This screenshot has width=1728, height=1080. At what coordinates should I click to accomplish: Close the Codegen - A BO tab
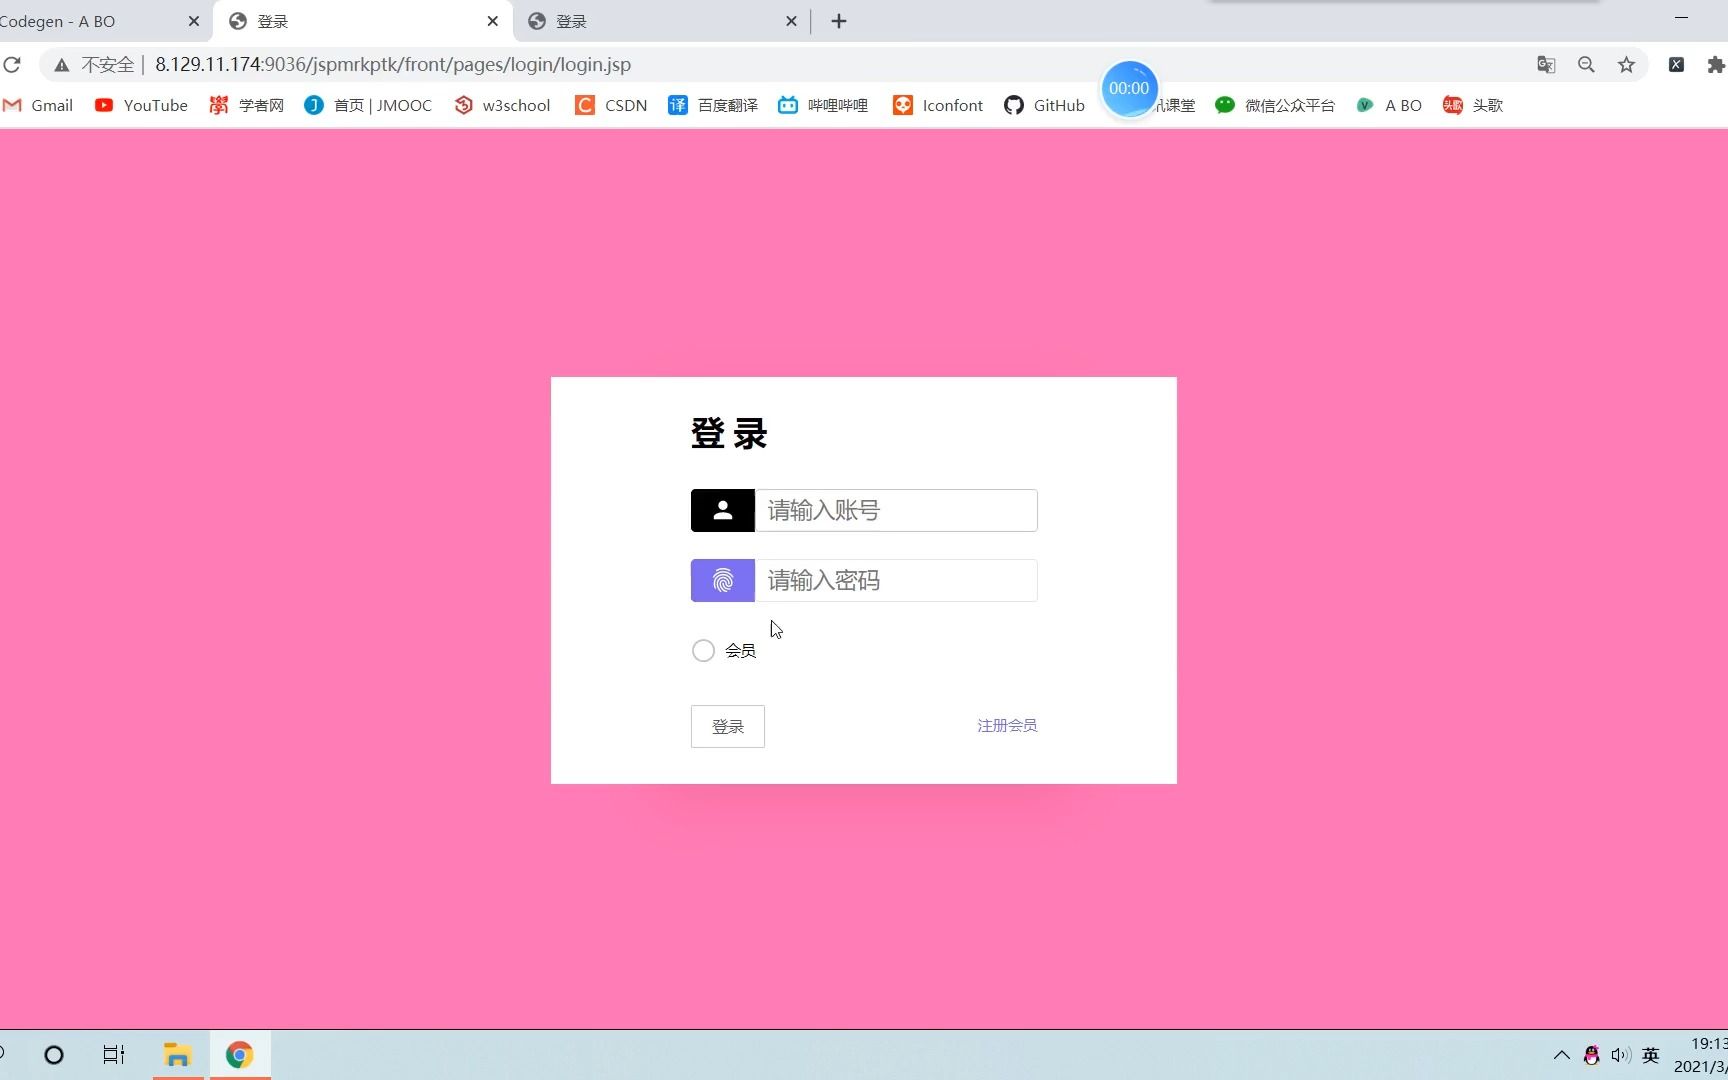coord(194,21)
